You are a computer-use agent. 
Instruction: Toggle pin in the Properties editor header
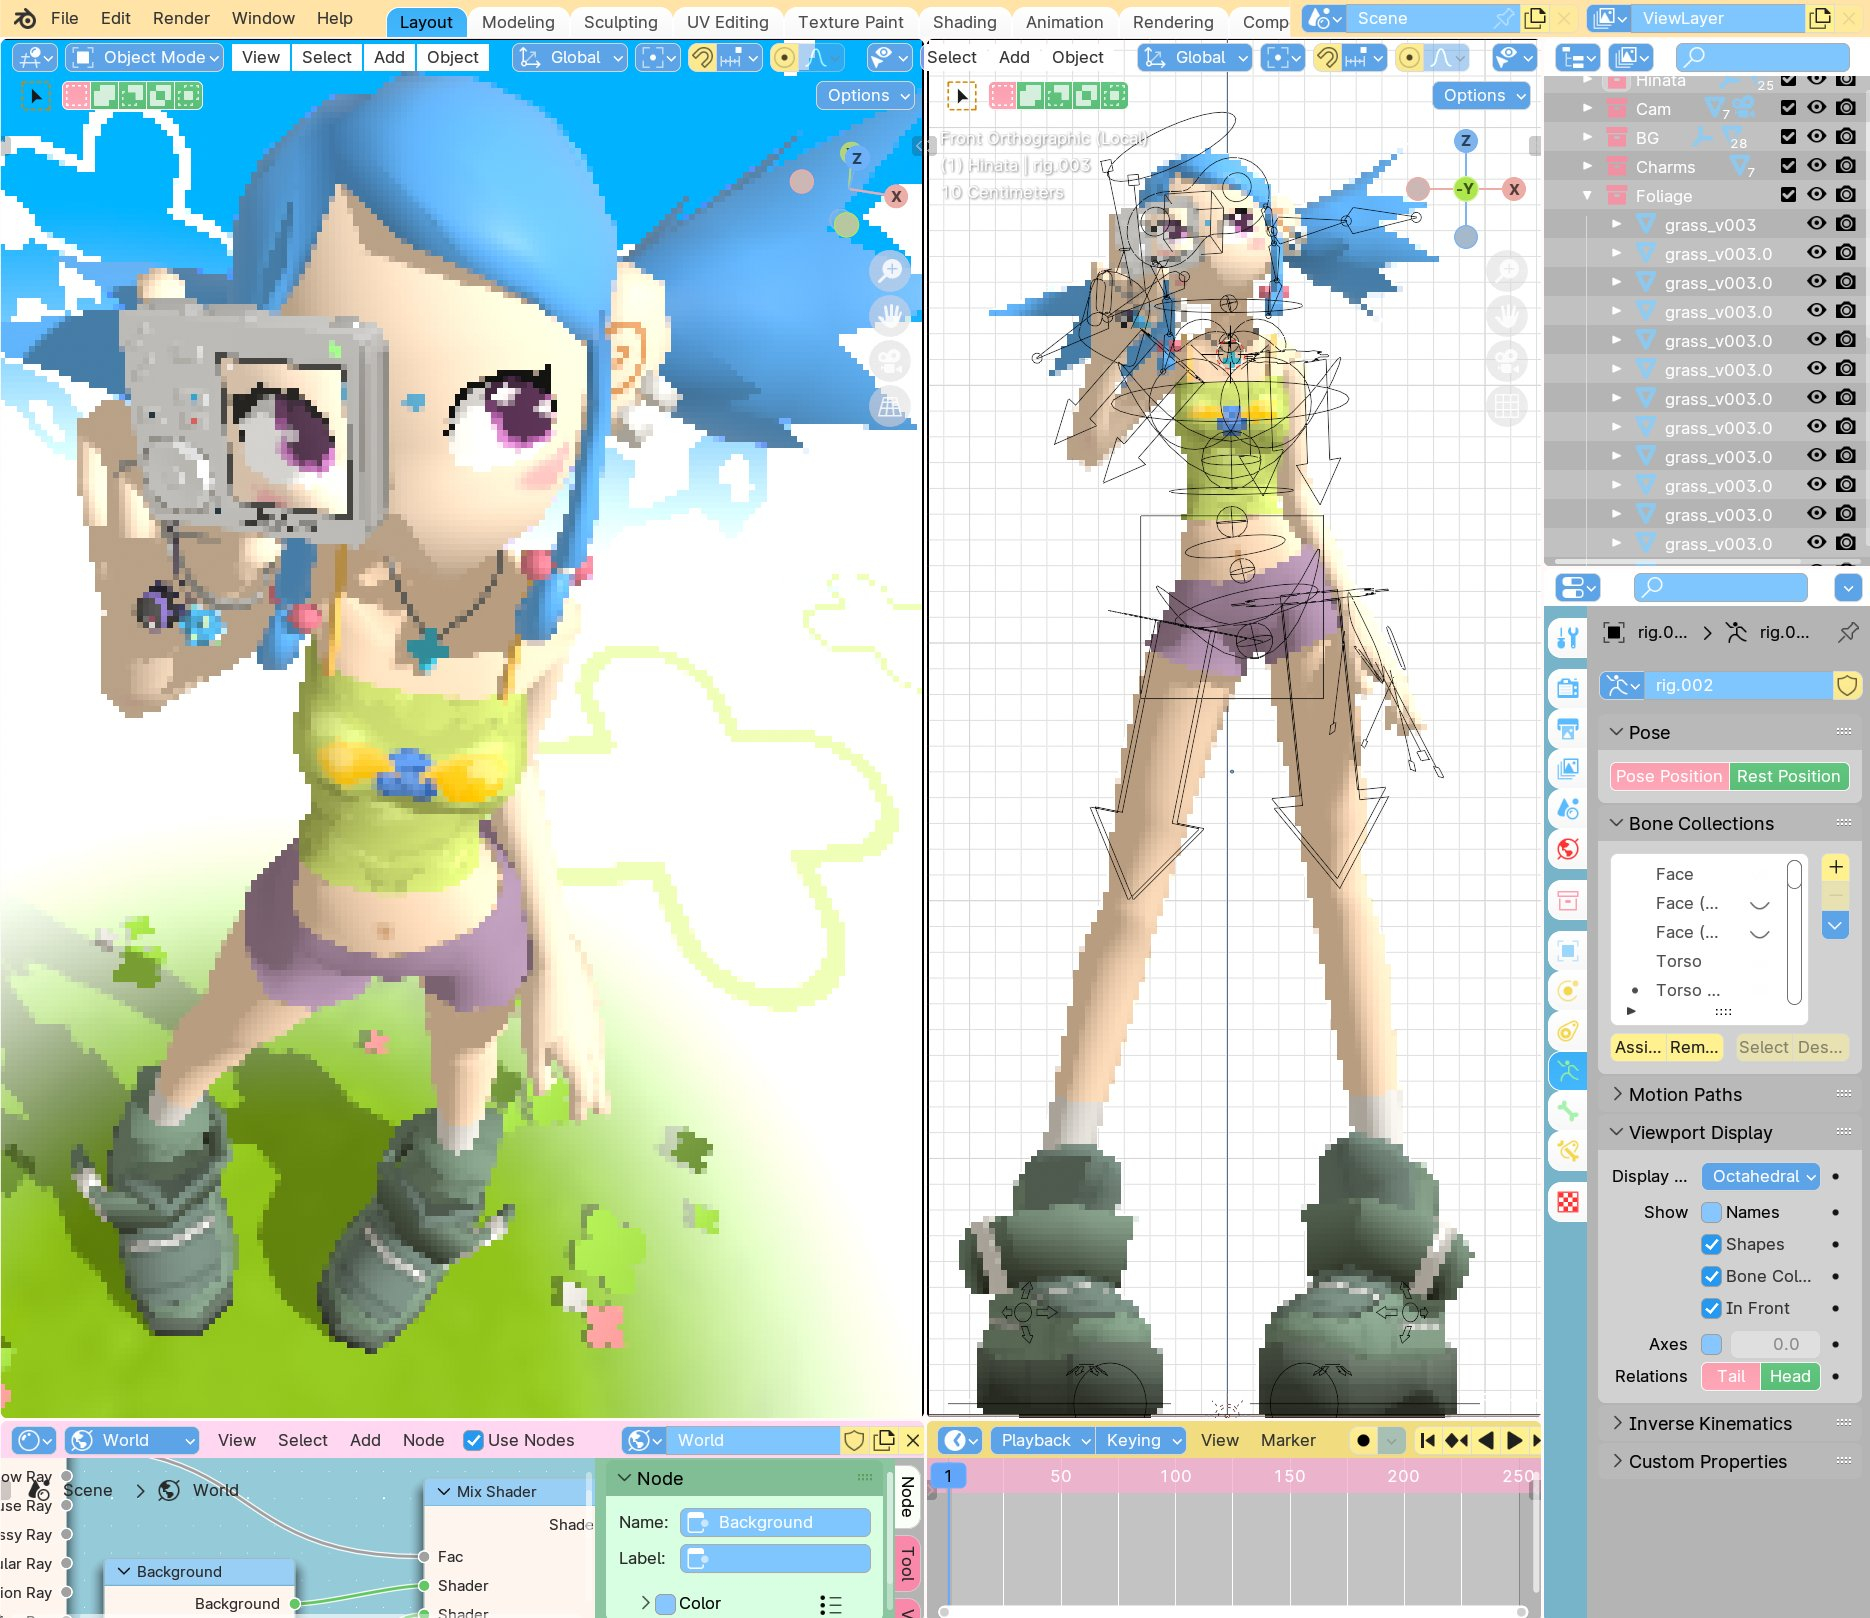(1847, 632)
